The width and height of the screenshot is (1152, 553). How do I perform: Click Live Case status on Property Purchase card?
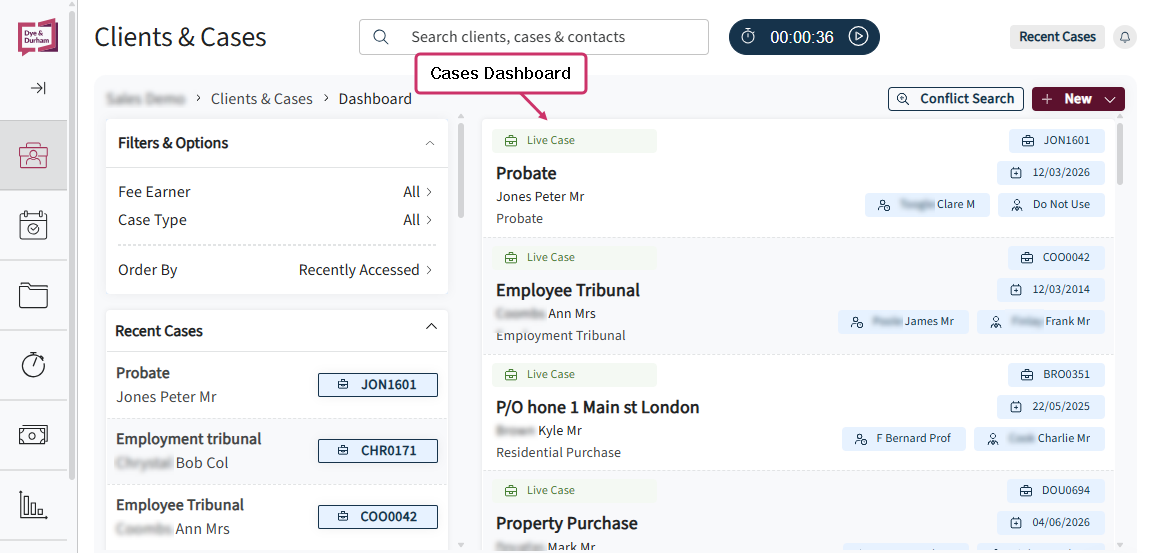pyautogui.click(x=575, y=490)
